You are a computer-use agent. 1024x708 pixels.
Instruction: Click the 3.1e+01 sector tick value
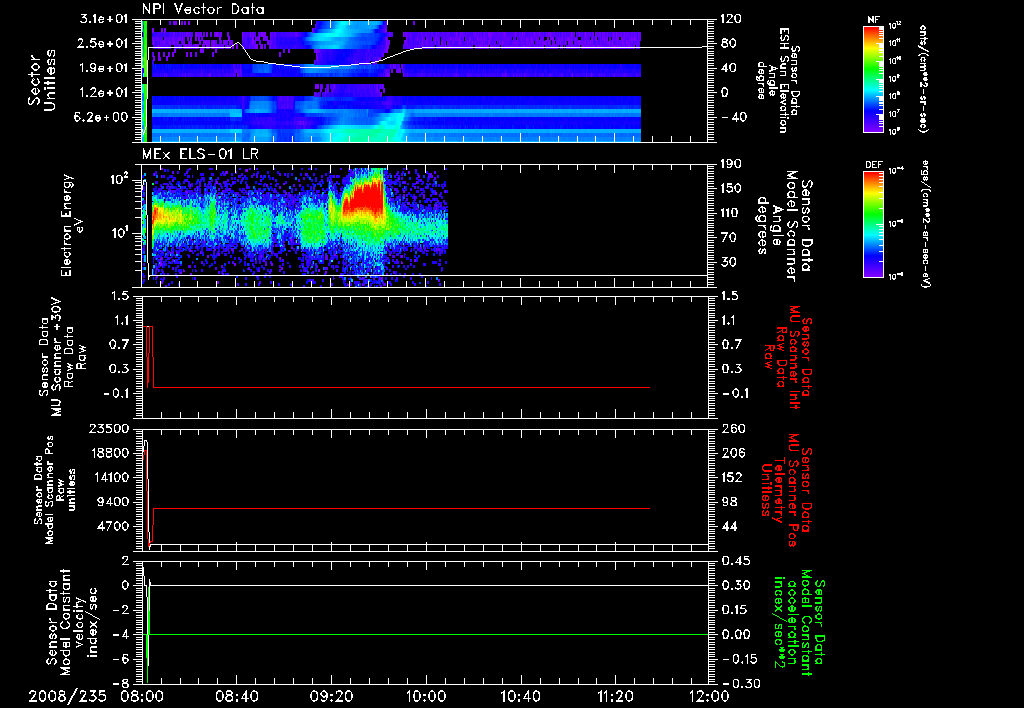coord(104,19)
